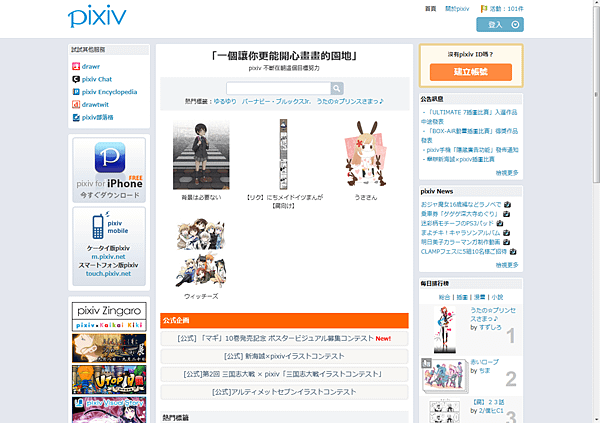Click the ゆるゆり popular tag
Viewport: 600px width, 423px height.
click(x=225, y=101)
